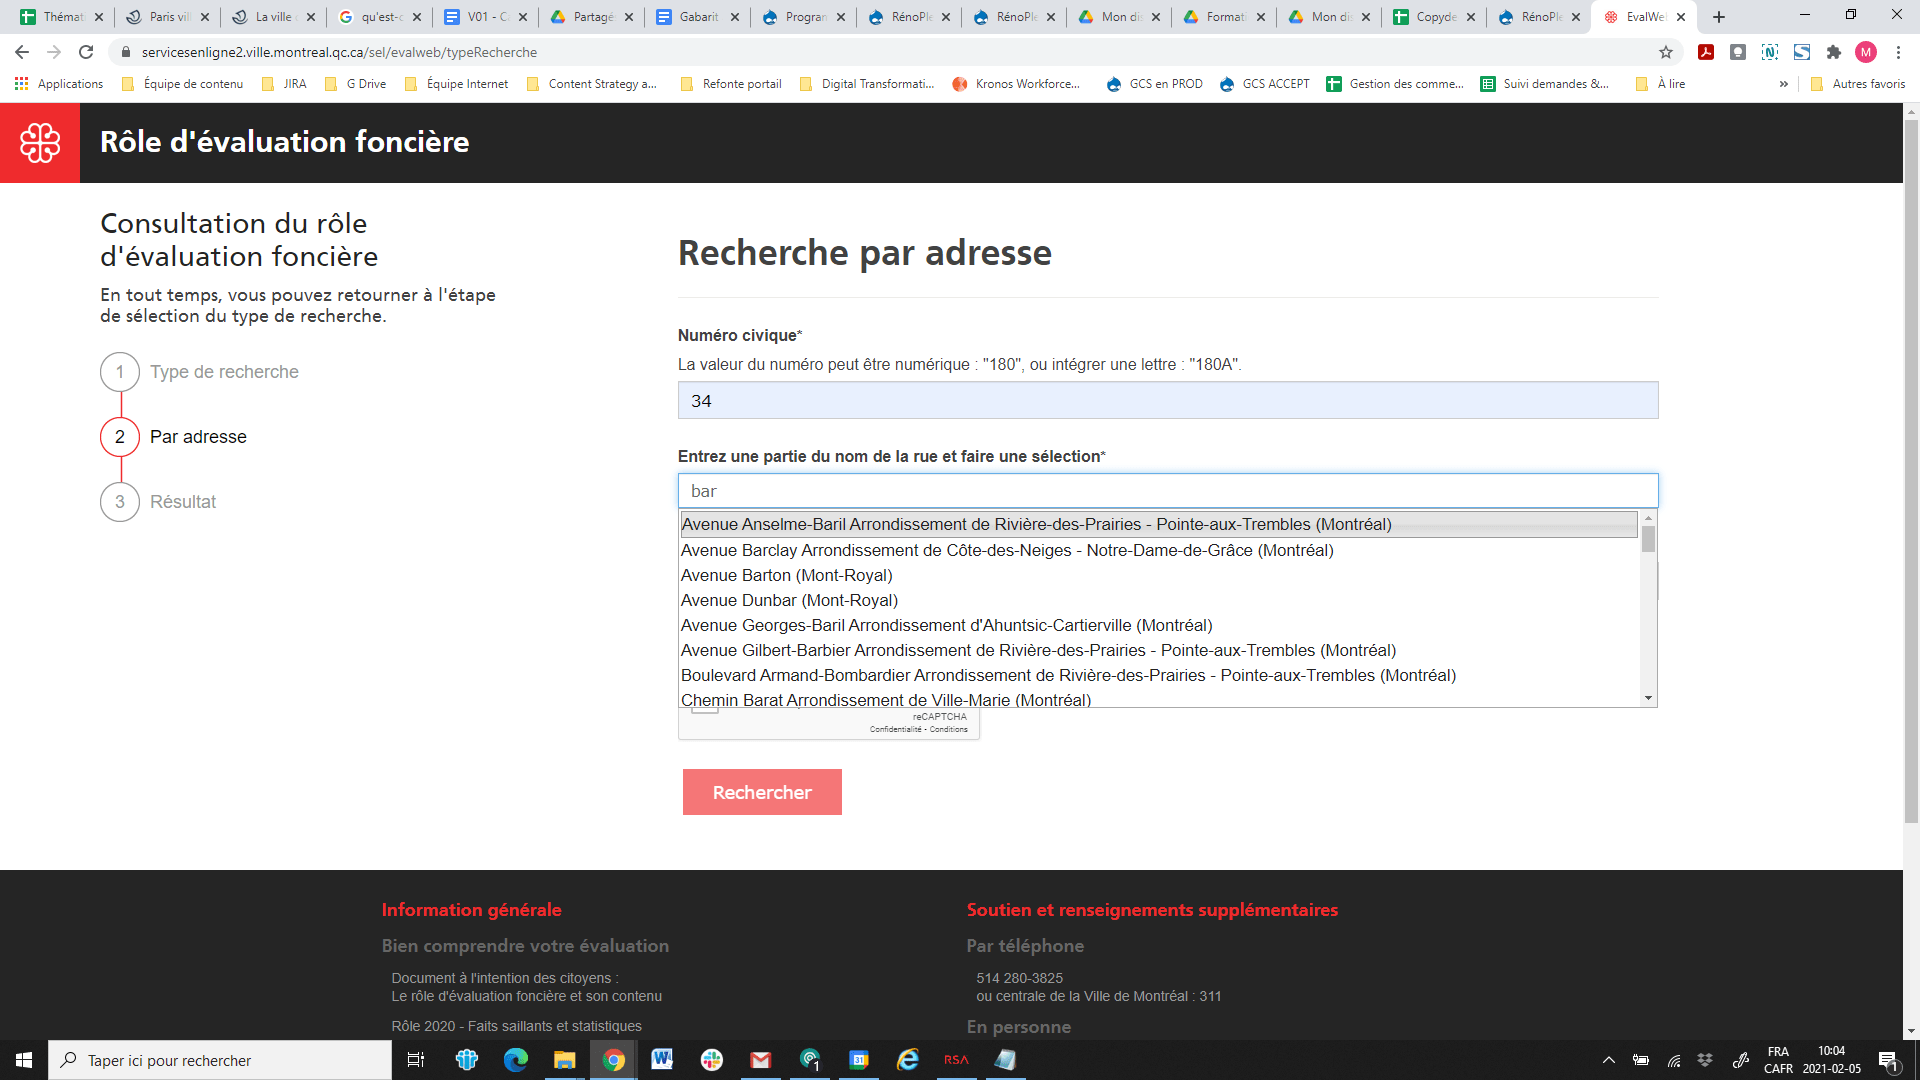Bookmark this page with star icon
1920x1080 pixels.
click(x=1666, y=52)
